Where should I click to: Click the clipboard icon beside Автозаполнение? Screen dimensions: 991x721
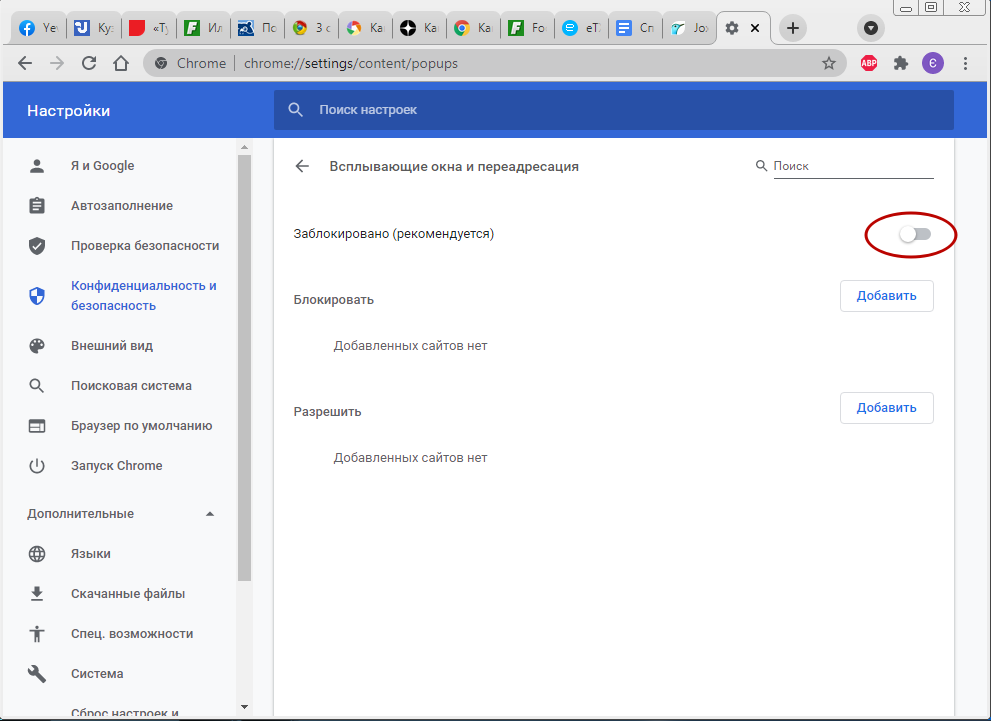click(37, 205)
